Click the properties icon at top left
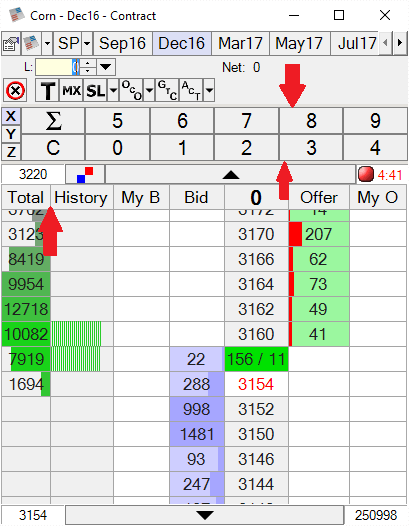Image resolution: width=409 pixels, height=526 pixels. click(11, 44)
